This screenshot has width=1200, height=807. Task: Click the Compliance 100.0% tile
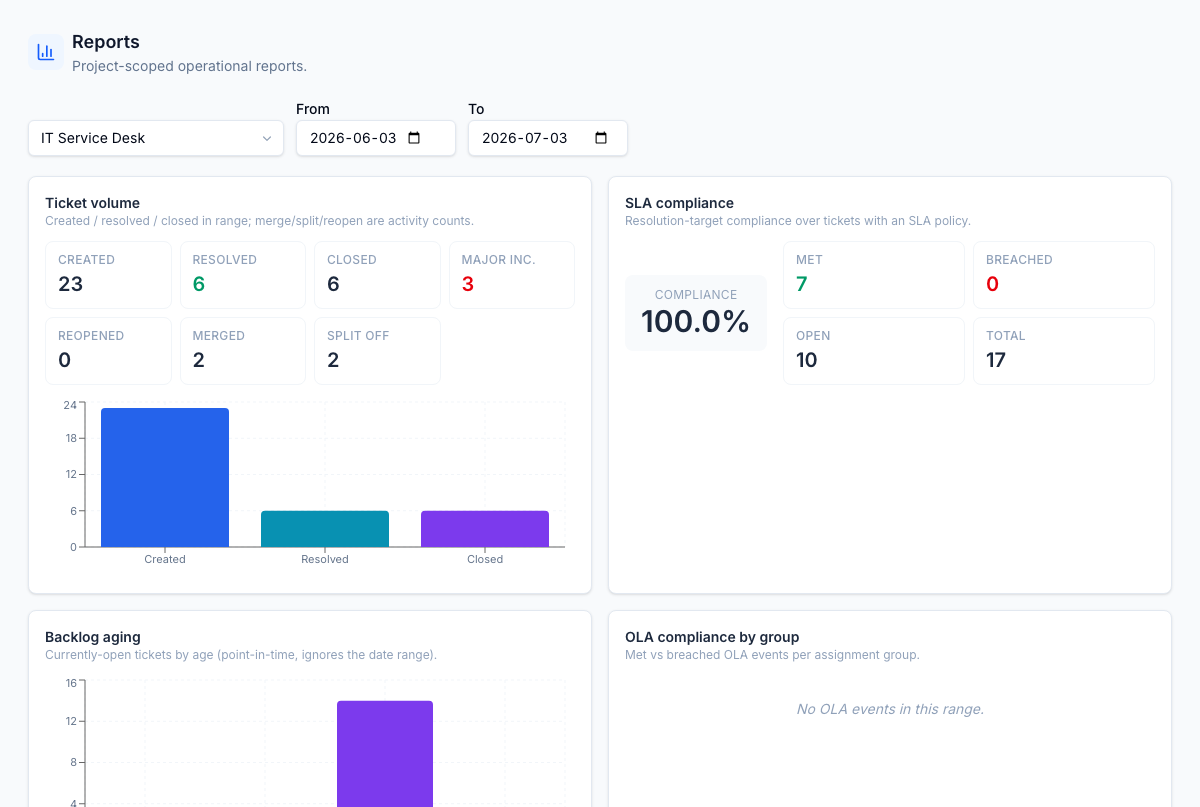pos(696,313)
